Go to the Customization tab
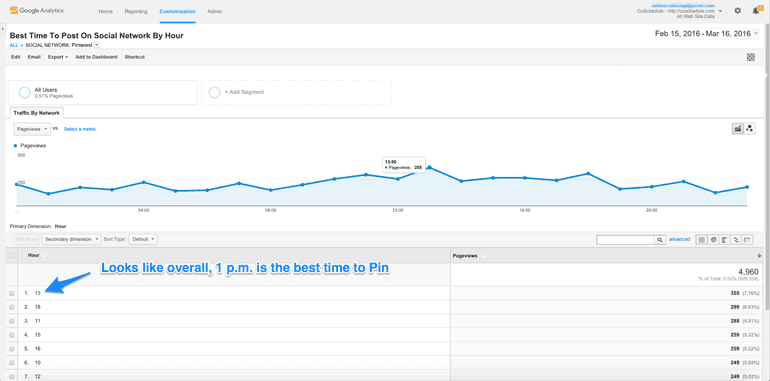Viewport: 770px width, 381px height. pos(177,11)
